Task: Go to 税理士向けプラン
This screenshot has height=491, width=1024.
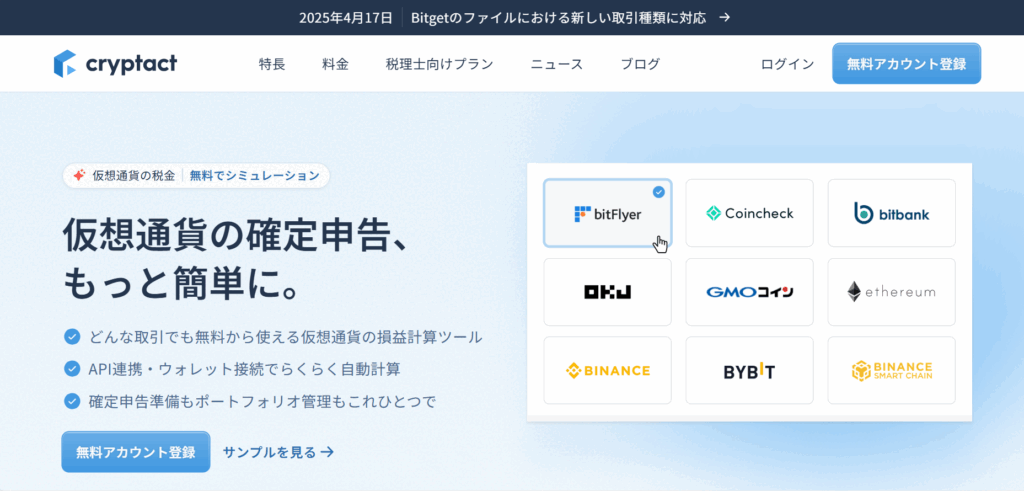Action: click(x=439, y=64)
